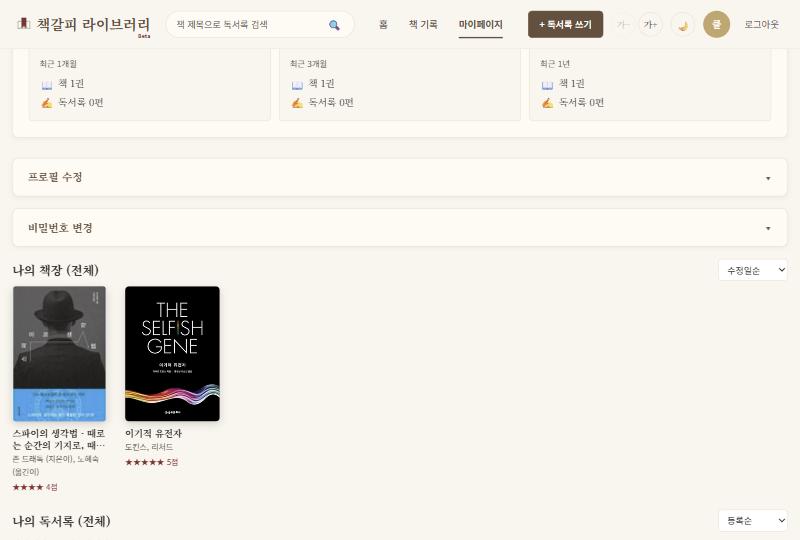Decrease font size with 가- button
This screenshot has height=540, width=800.
coord(622,24)
